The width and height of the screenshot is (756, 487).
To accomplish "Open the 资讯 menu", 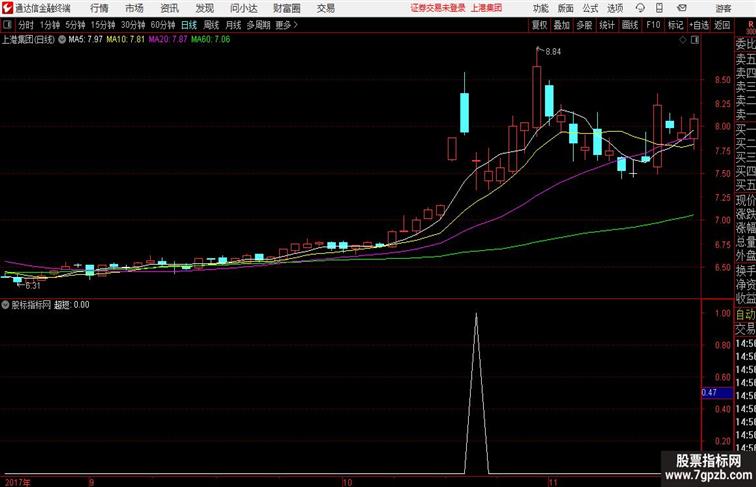I will tap(169, 8).
